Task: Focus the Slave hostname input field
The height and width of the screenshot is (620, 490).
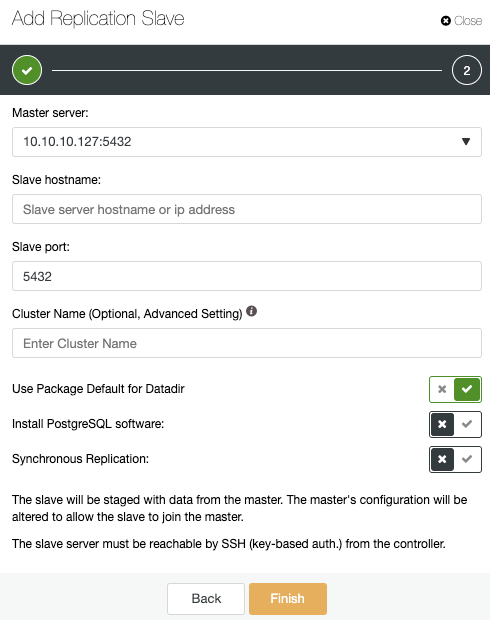Action: (x=247, y=209)
